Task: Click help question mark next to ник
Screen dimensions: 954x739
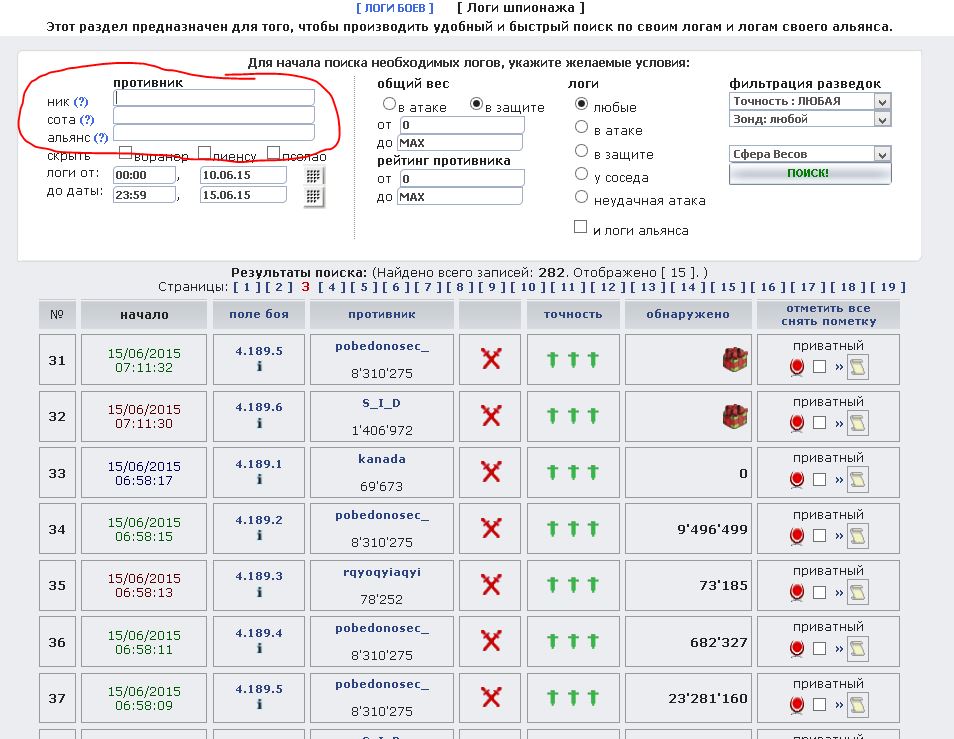Action: pos(81,102)
